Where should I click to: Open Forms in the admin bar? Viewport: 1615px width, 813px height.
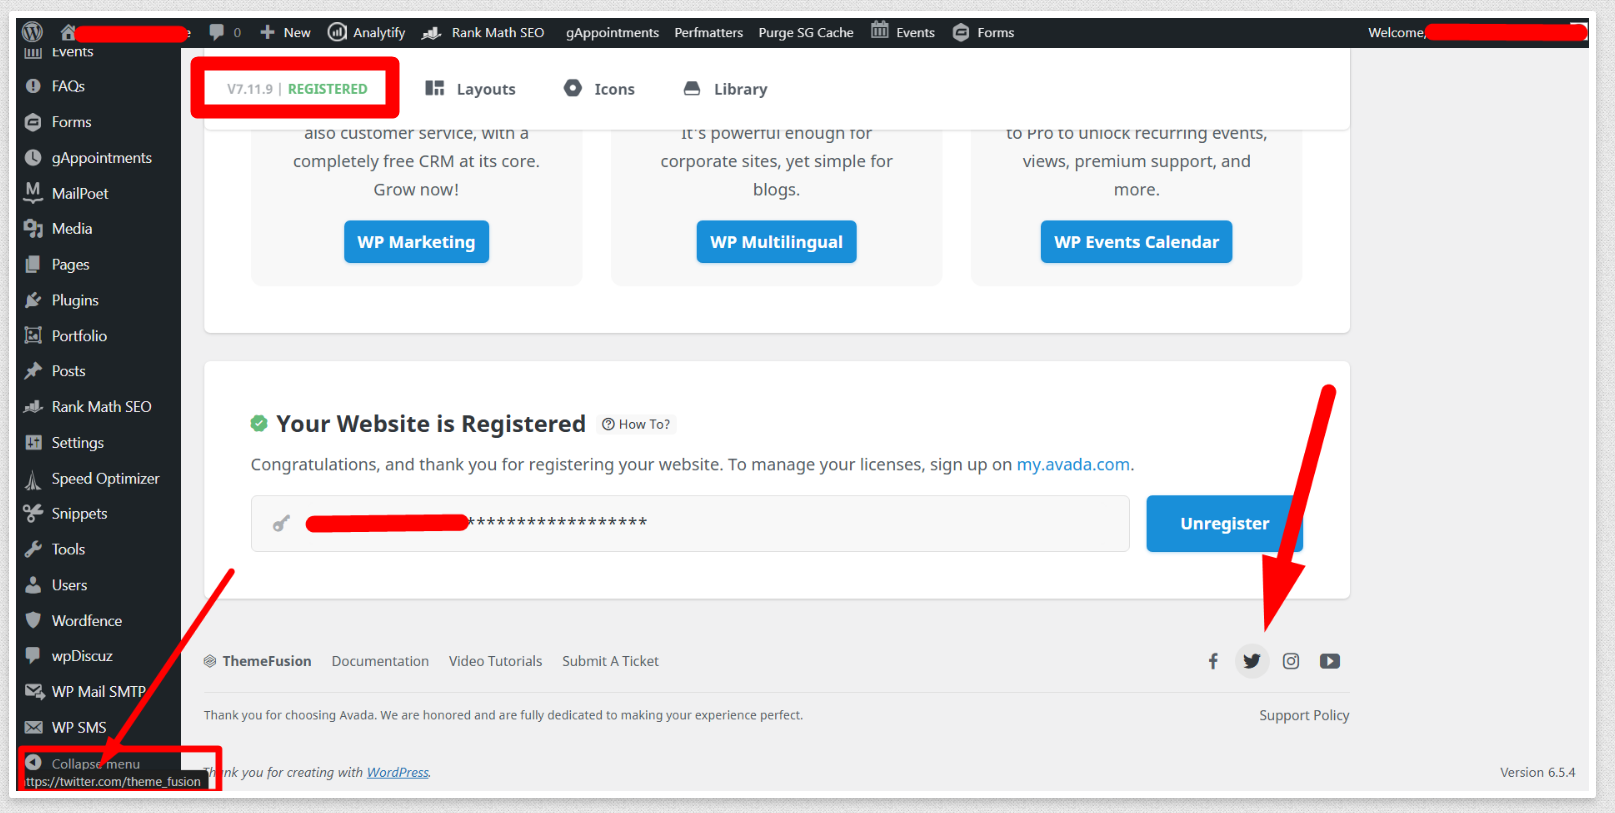pos(983,32)
